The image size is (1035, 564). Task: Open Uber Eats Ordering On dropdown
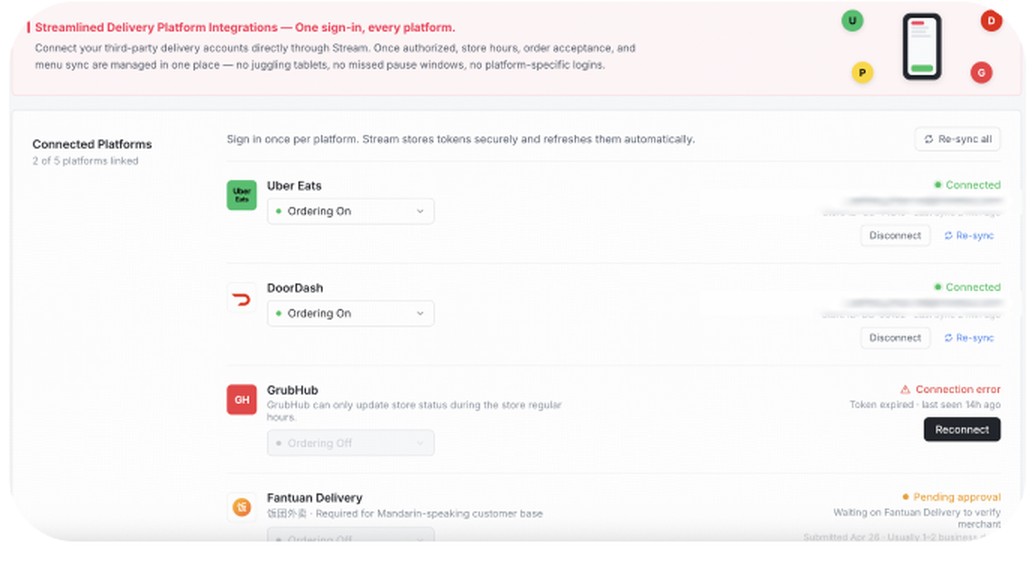(351, 211)
